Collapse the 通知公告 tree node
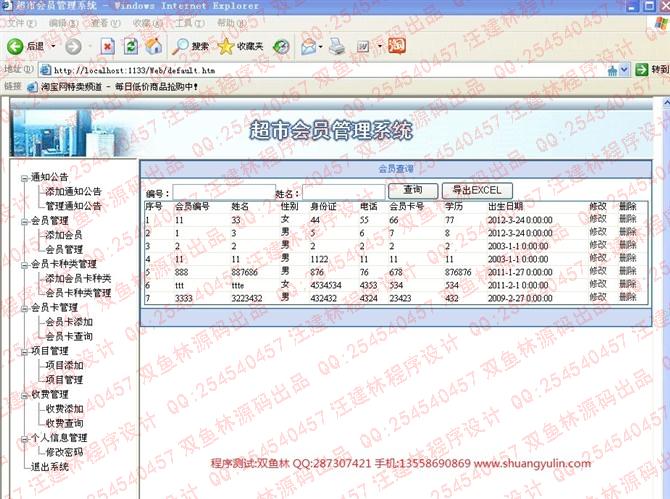Screen dimensions: 670x499 tap(25, 178)
